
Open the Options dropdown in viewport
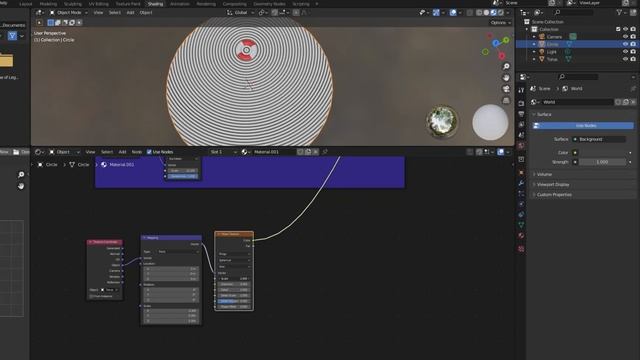(501, 23)
